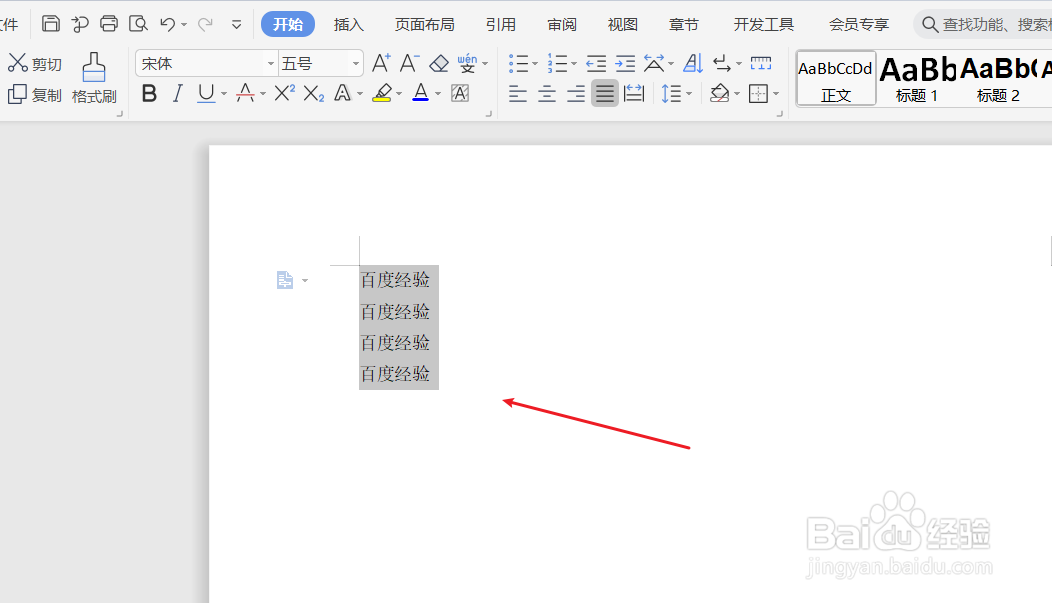Toggle show paragraph marks icon

click(x=722, y=64)
